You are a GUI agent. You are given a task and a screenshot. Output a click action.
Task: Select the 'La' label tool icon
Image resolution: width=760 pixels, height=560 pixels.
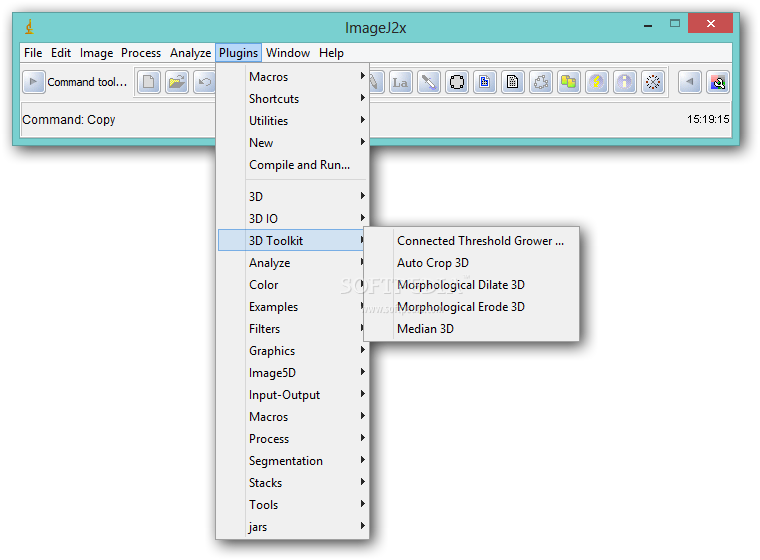click(400, 82)
